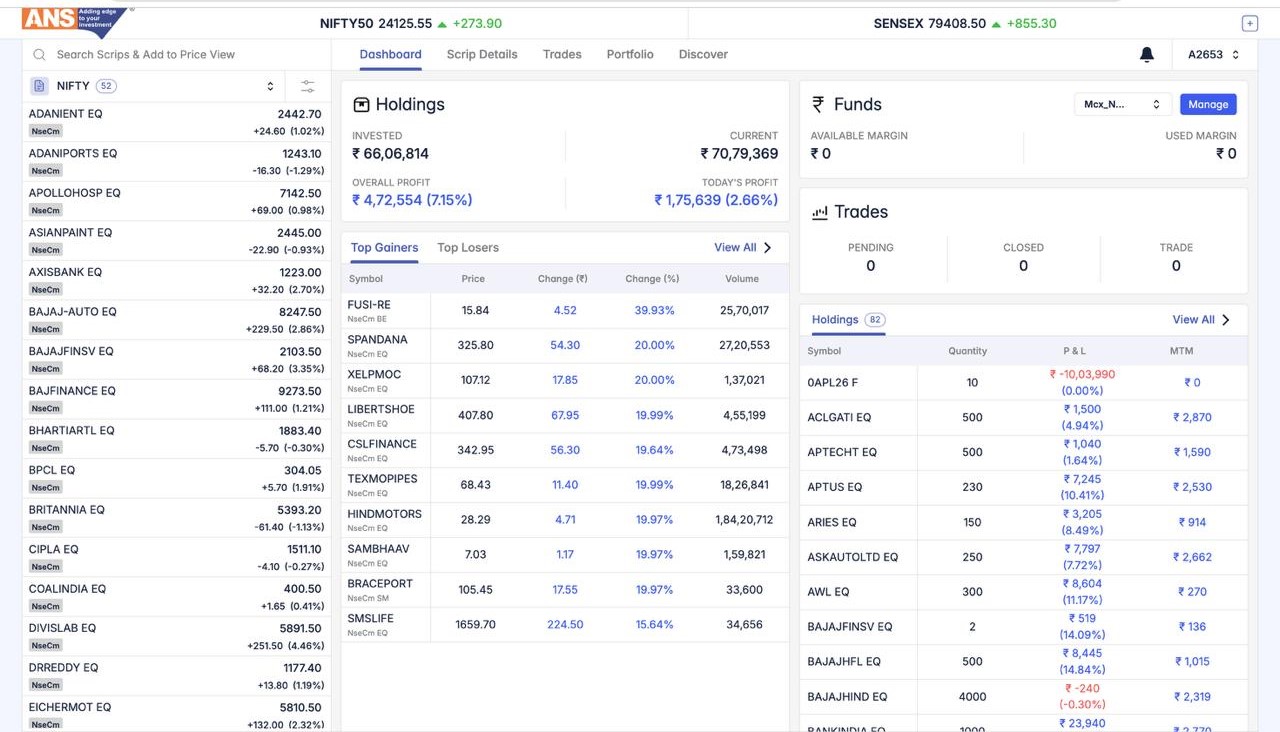Click the search magnifier icon

coord(40,55)
